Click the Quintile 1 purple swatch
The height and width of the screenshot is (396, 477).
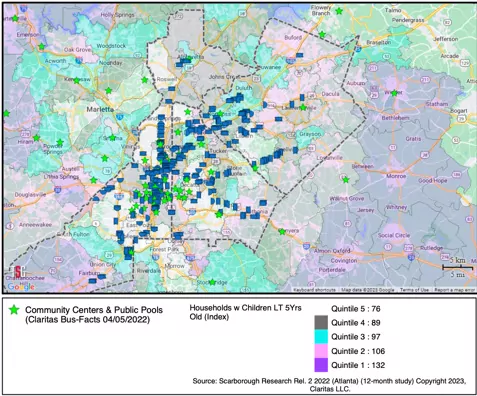click(x=321, y=365)
